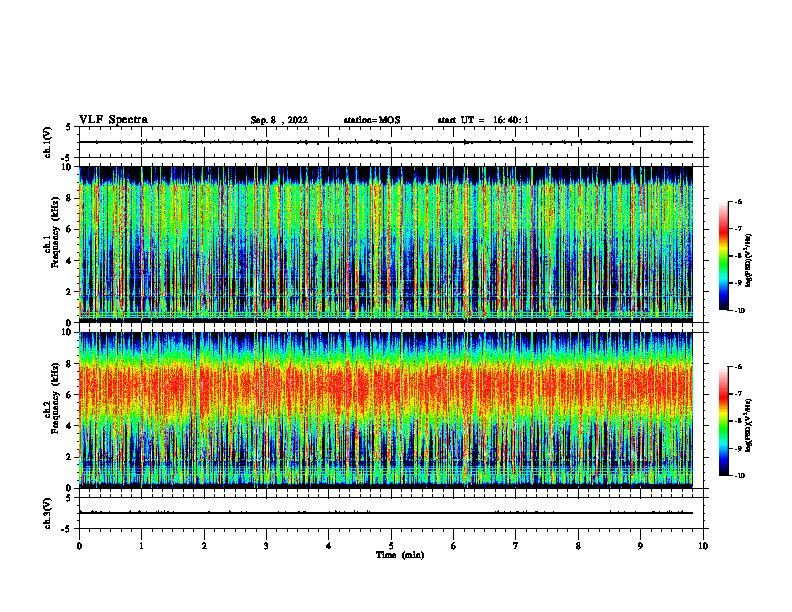792x612 pixels.
Task: Click the '1' tick on the Time axis
Action: [141, 546]
